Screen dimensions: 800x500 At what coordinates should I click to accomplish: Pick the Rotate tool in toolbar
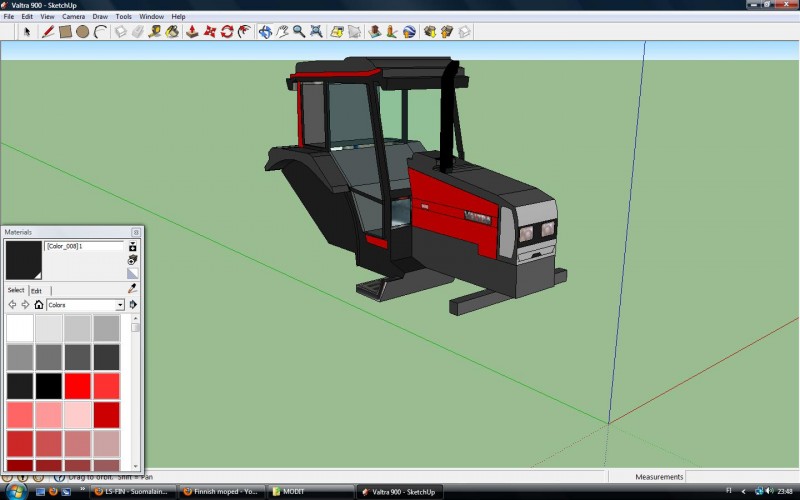click(227, 32)
